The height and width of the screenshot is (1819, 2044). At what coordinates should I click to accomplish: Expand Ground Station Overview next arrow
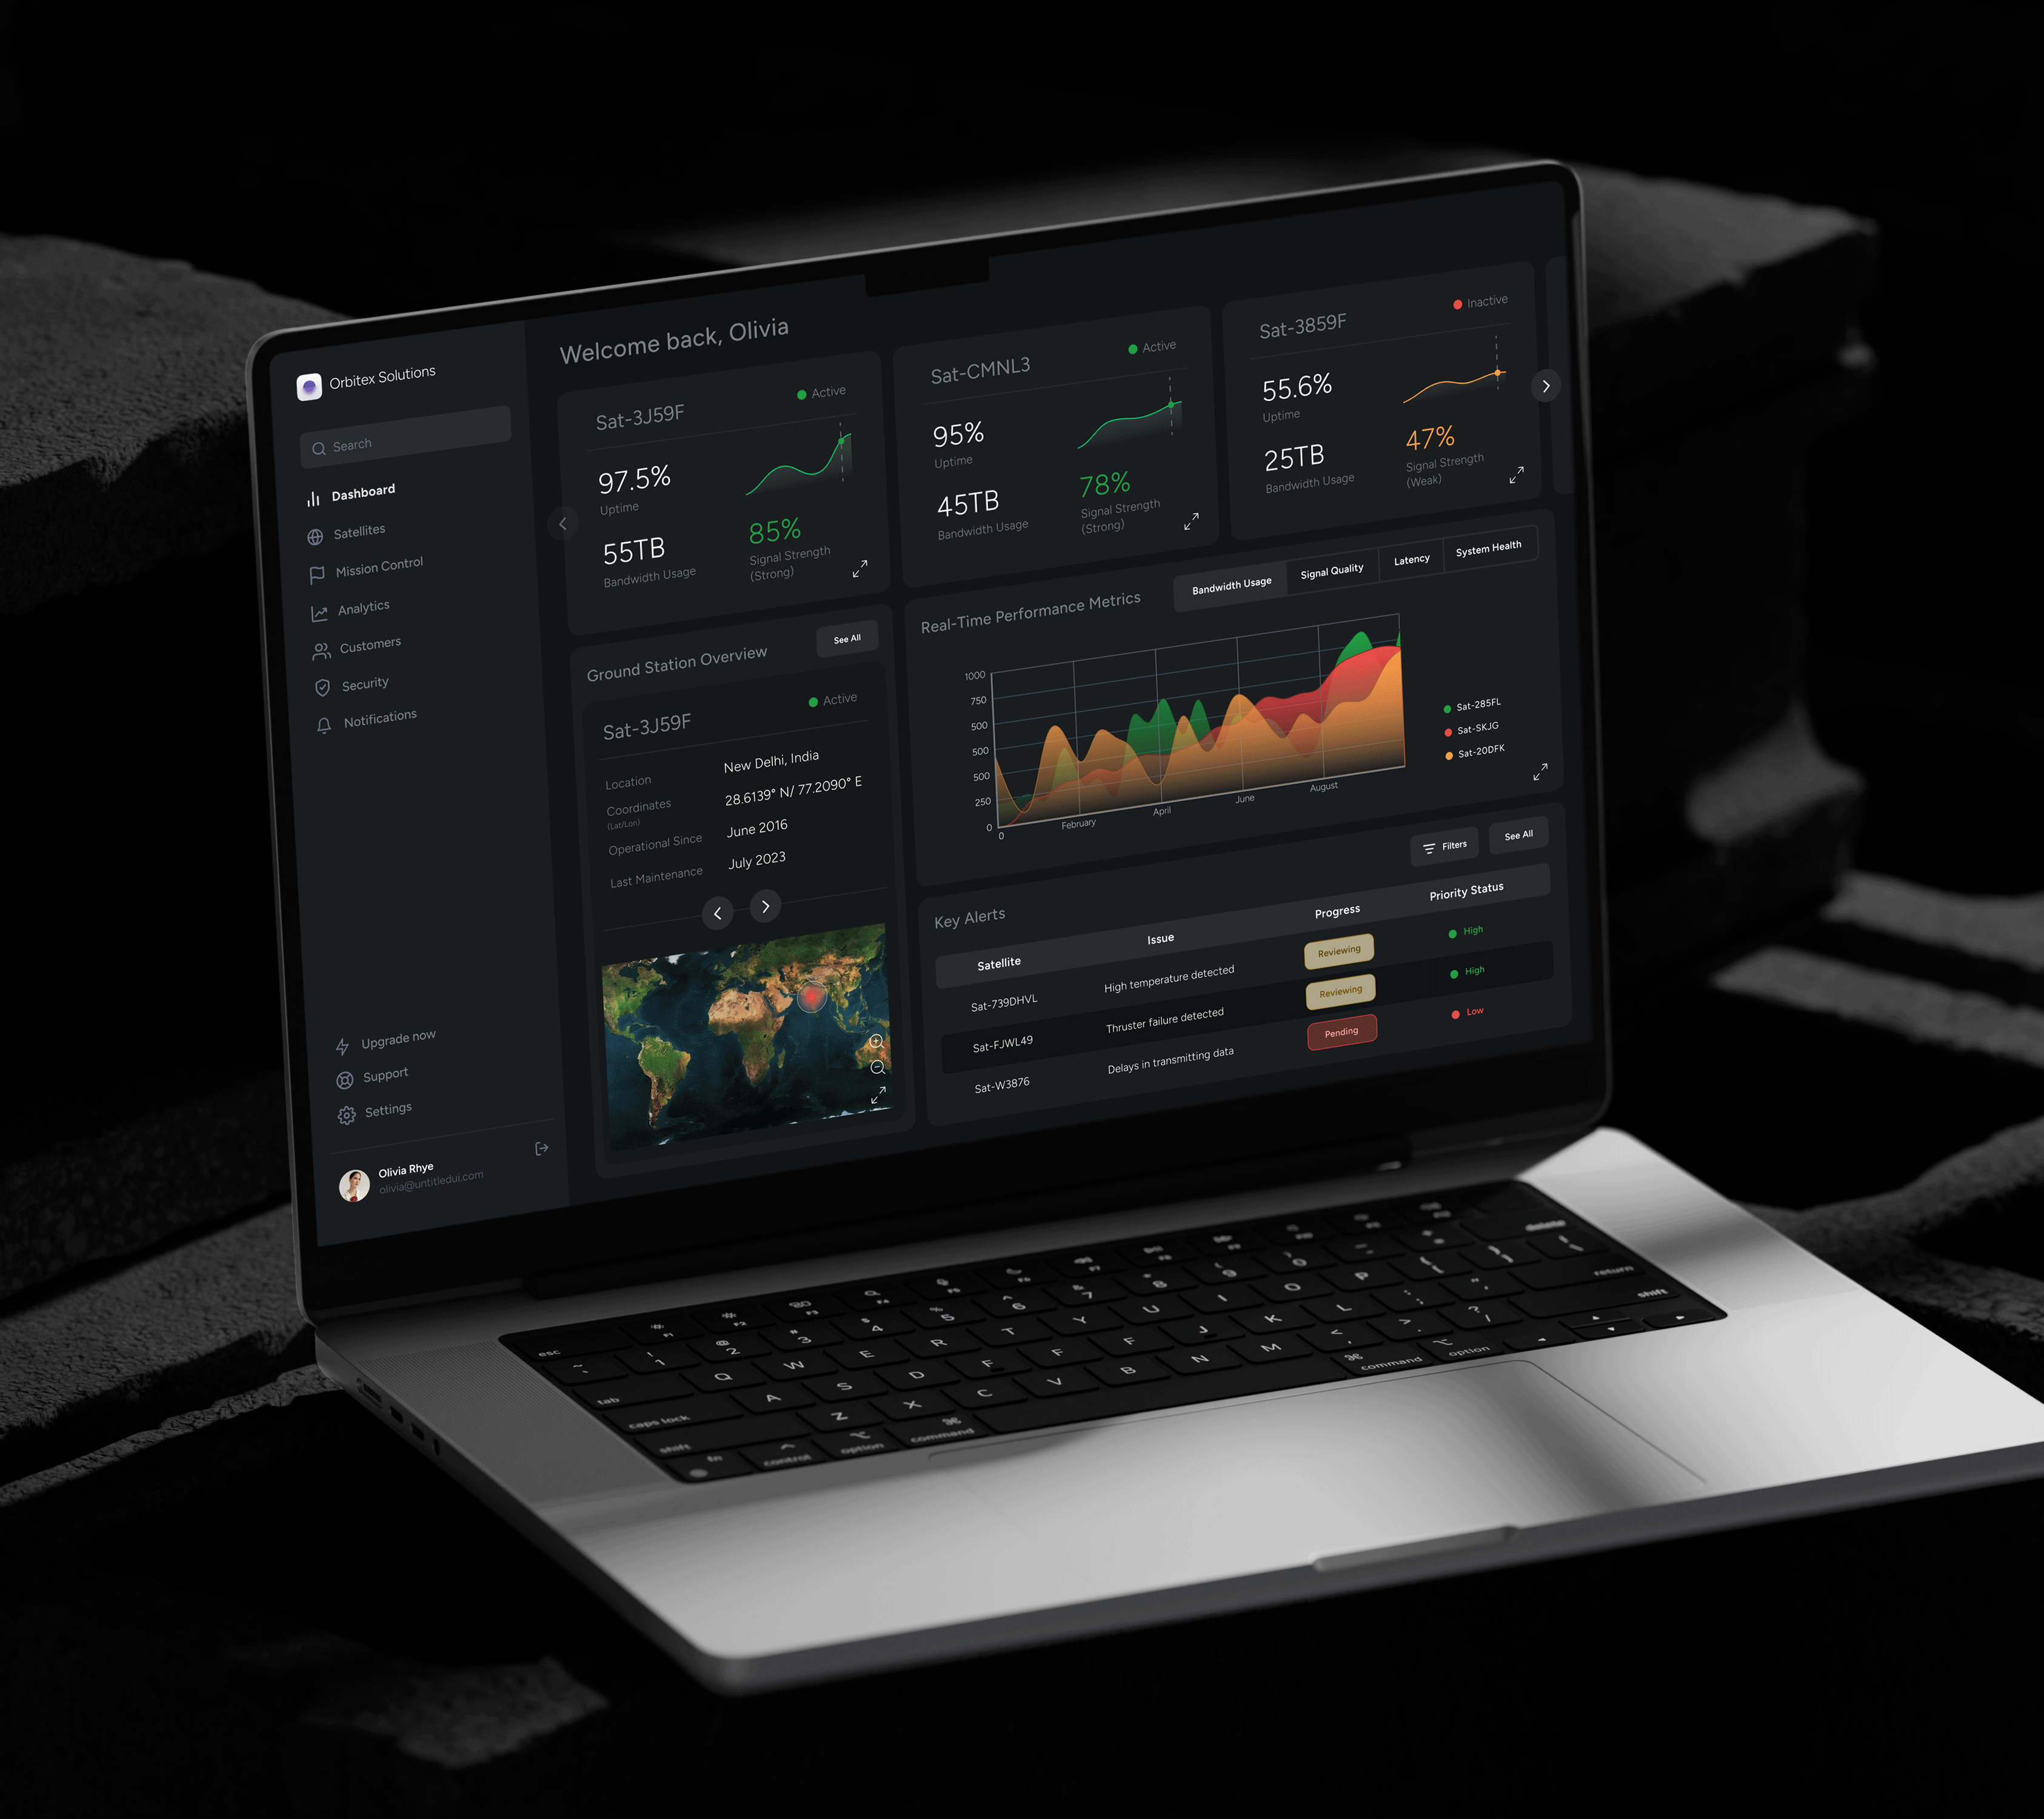click(765, 911)
